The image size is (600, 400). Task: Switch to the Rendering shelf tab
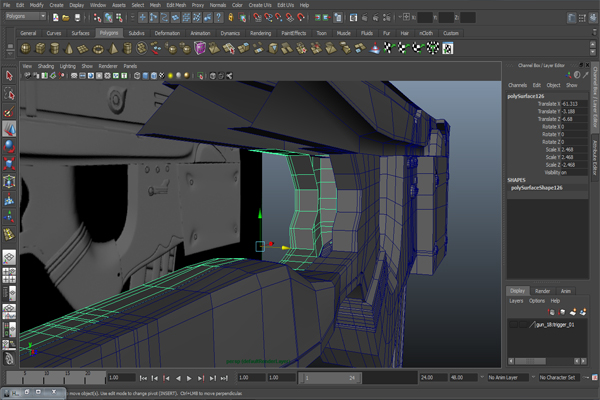pyautogui.click(x=261, y=33)
